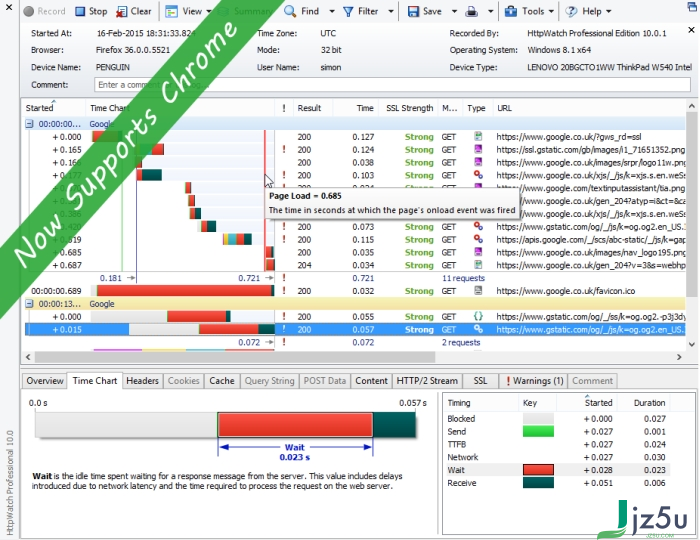The height and width of the screenshot is (540, 700).
Task: Open the Tools menu
Action: (x=529, y=11)
